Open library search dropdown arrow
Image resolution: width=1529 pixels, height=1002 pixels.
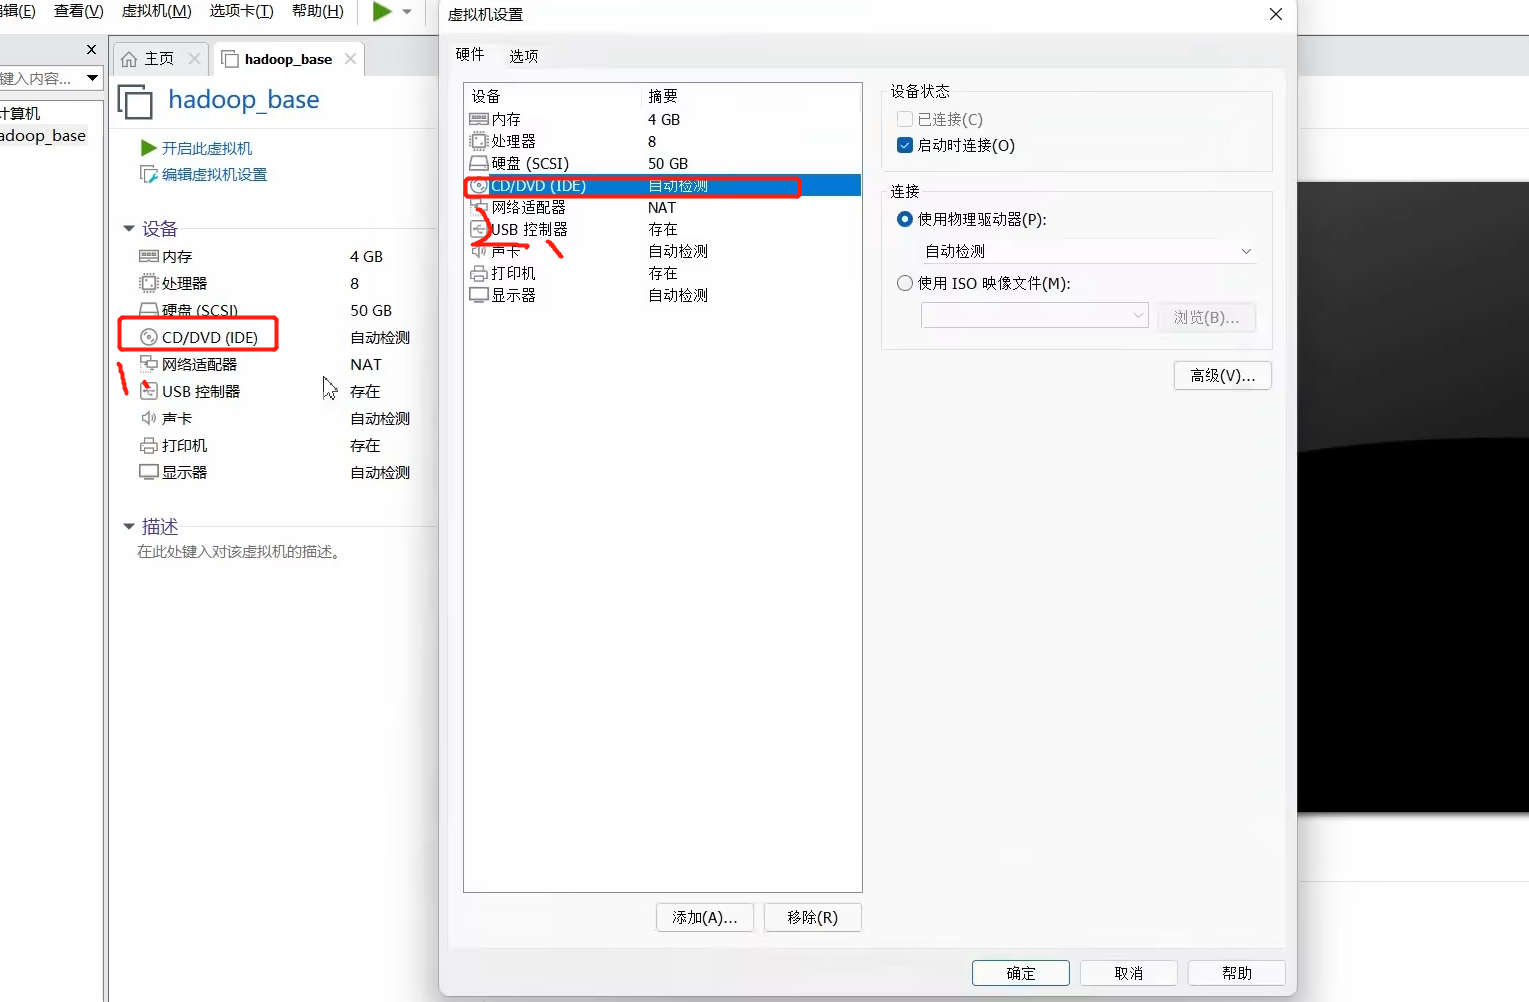[x=92, y=78]
